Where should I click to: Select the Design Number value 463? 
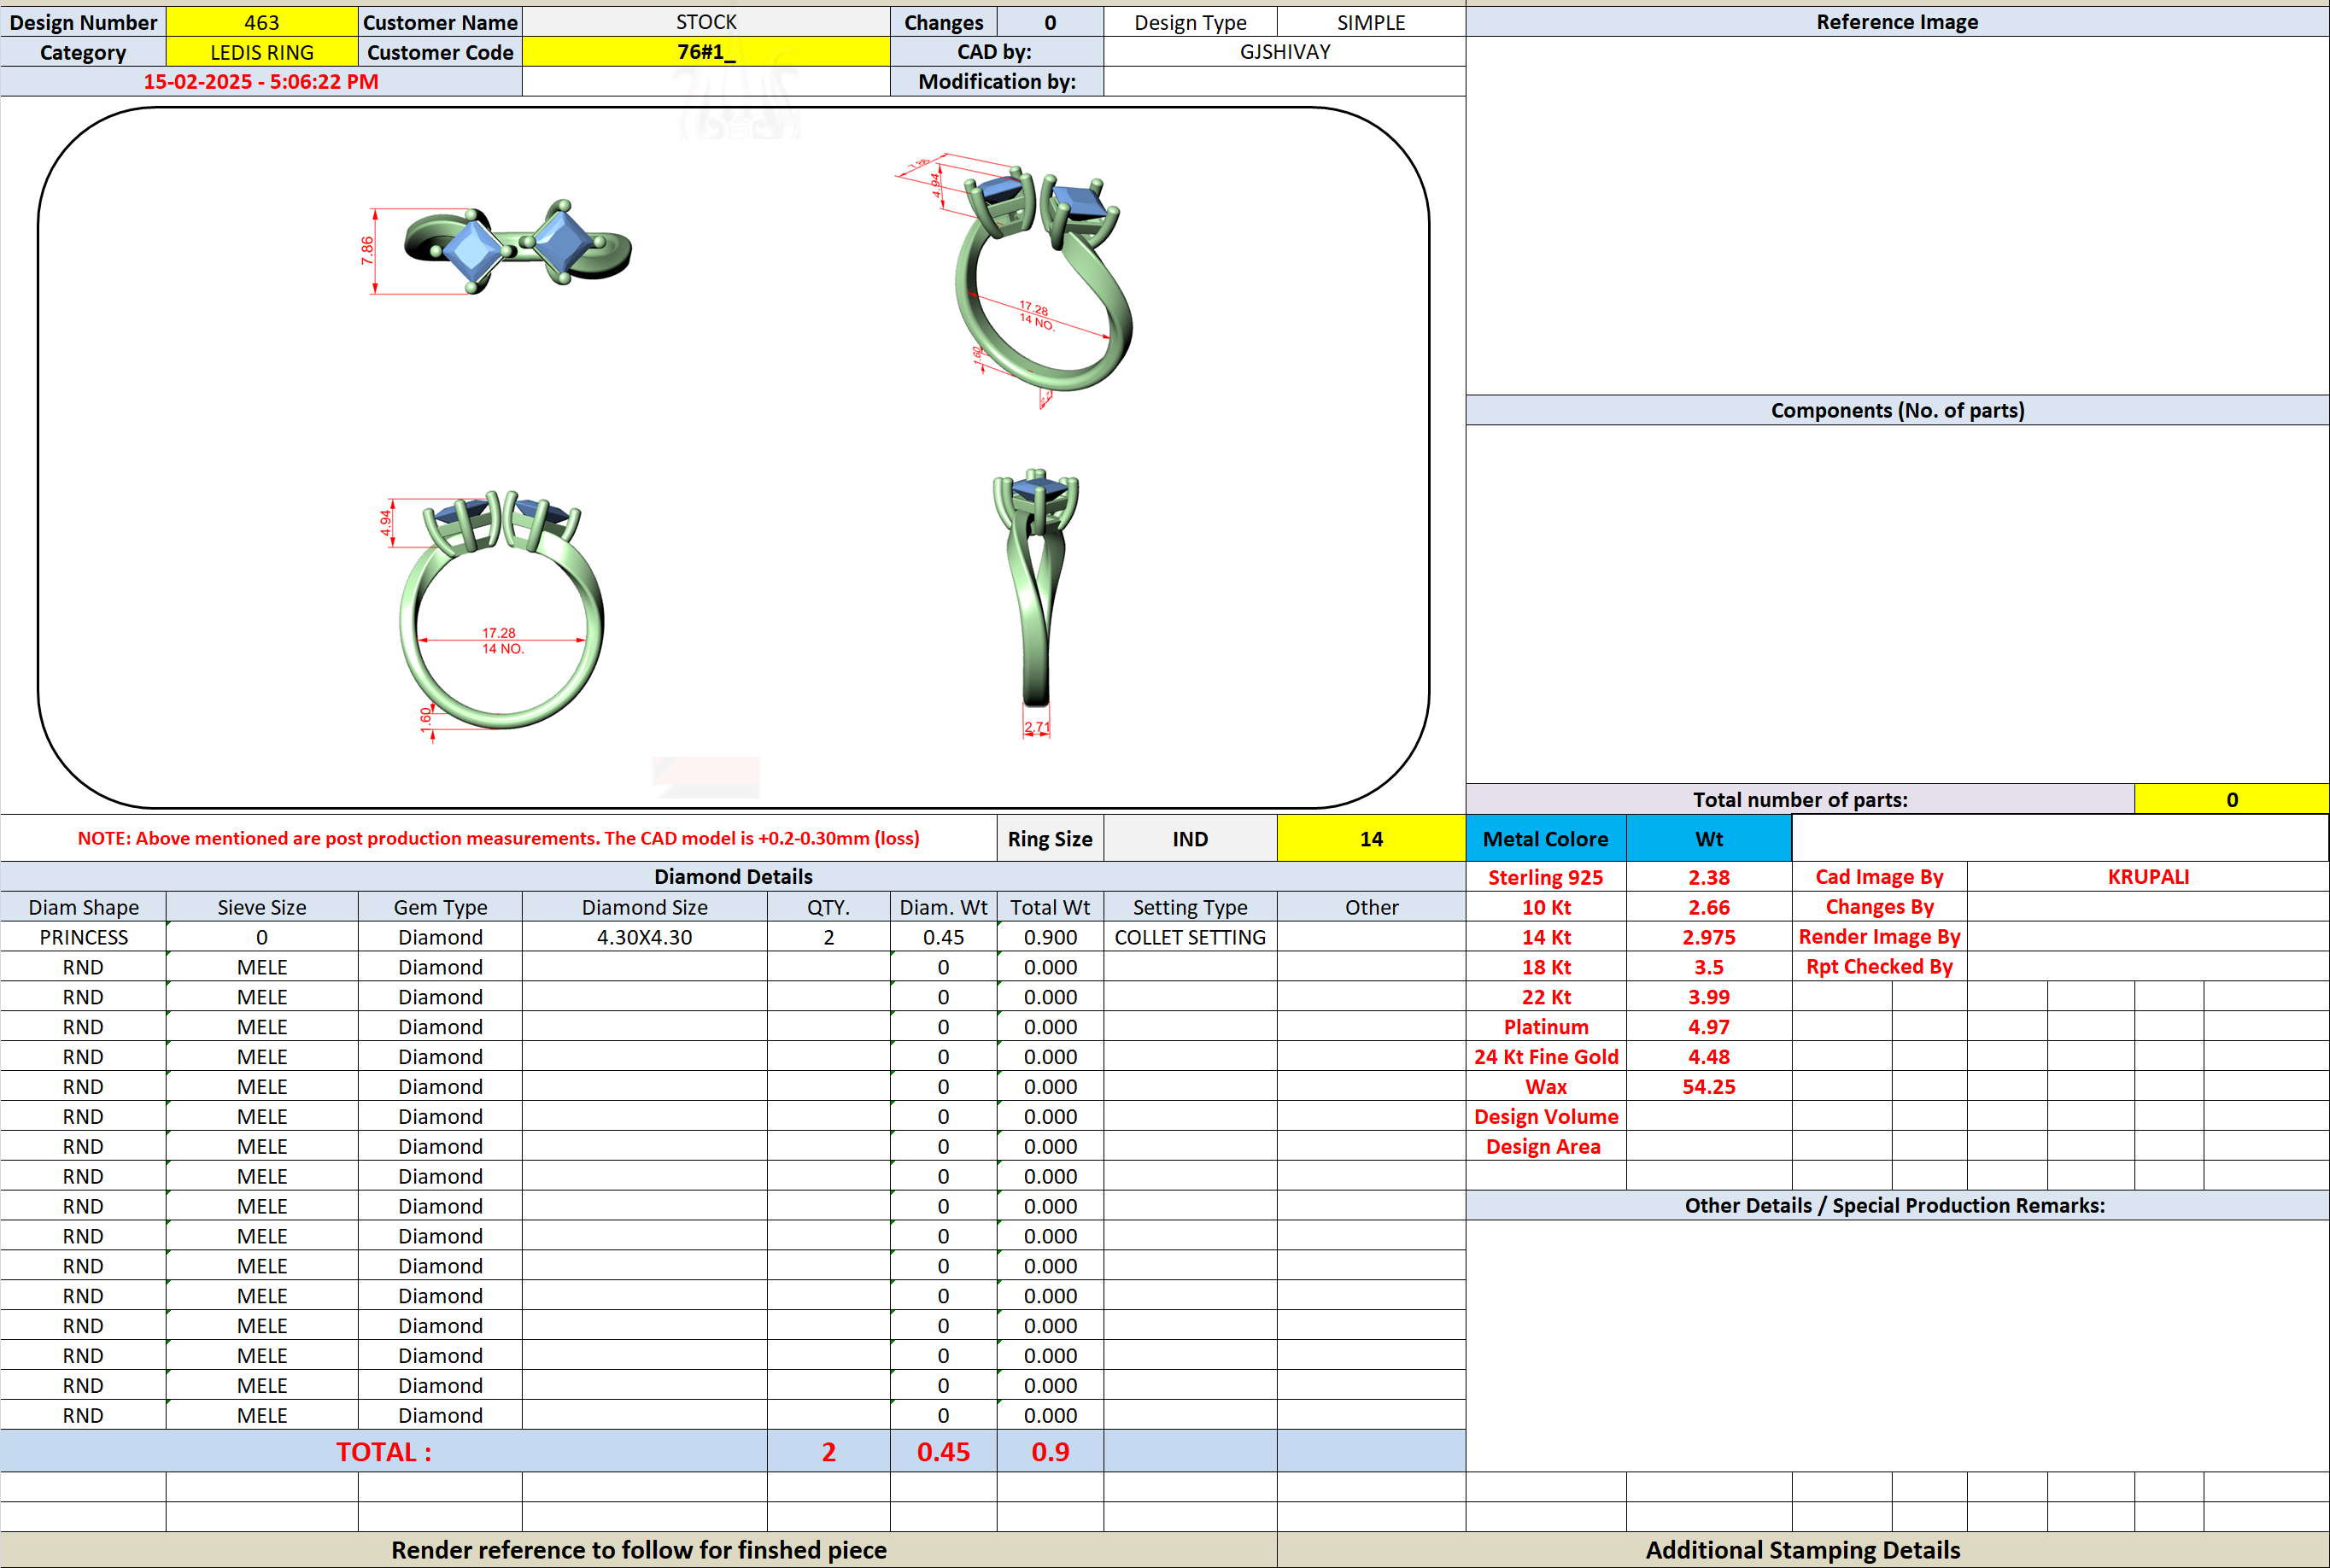point(261,22)
